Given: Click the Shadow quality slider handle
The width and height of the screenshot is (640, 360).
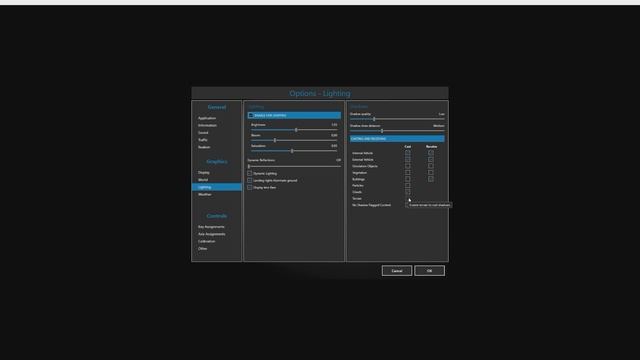Looking at the screenshot, I should tap(374, 119).
